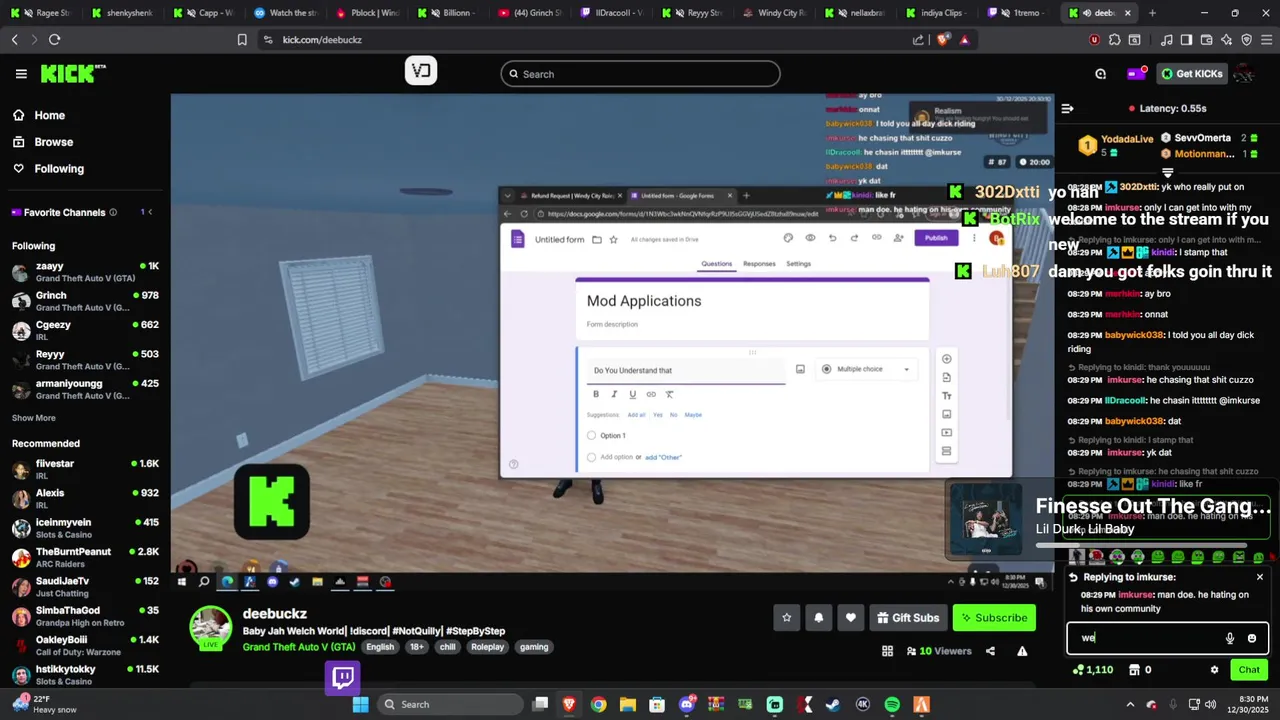Open the multi-view grid icon
Image resolution: width=1280 pixels, height=720 pixels.
click(887, 651)
